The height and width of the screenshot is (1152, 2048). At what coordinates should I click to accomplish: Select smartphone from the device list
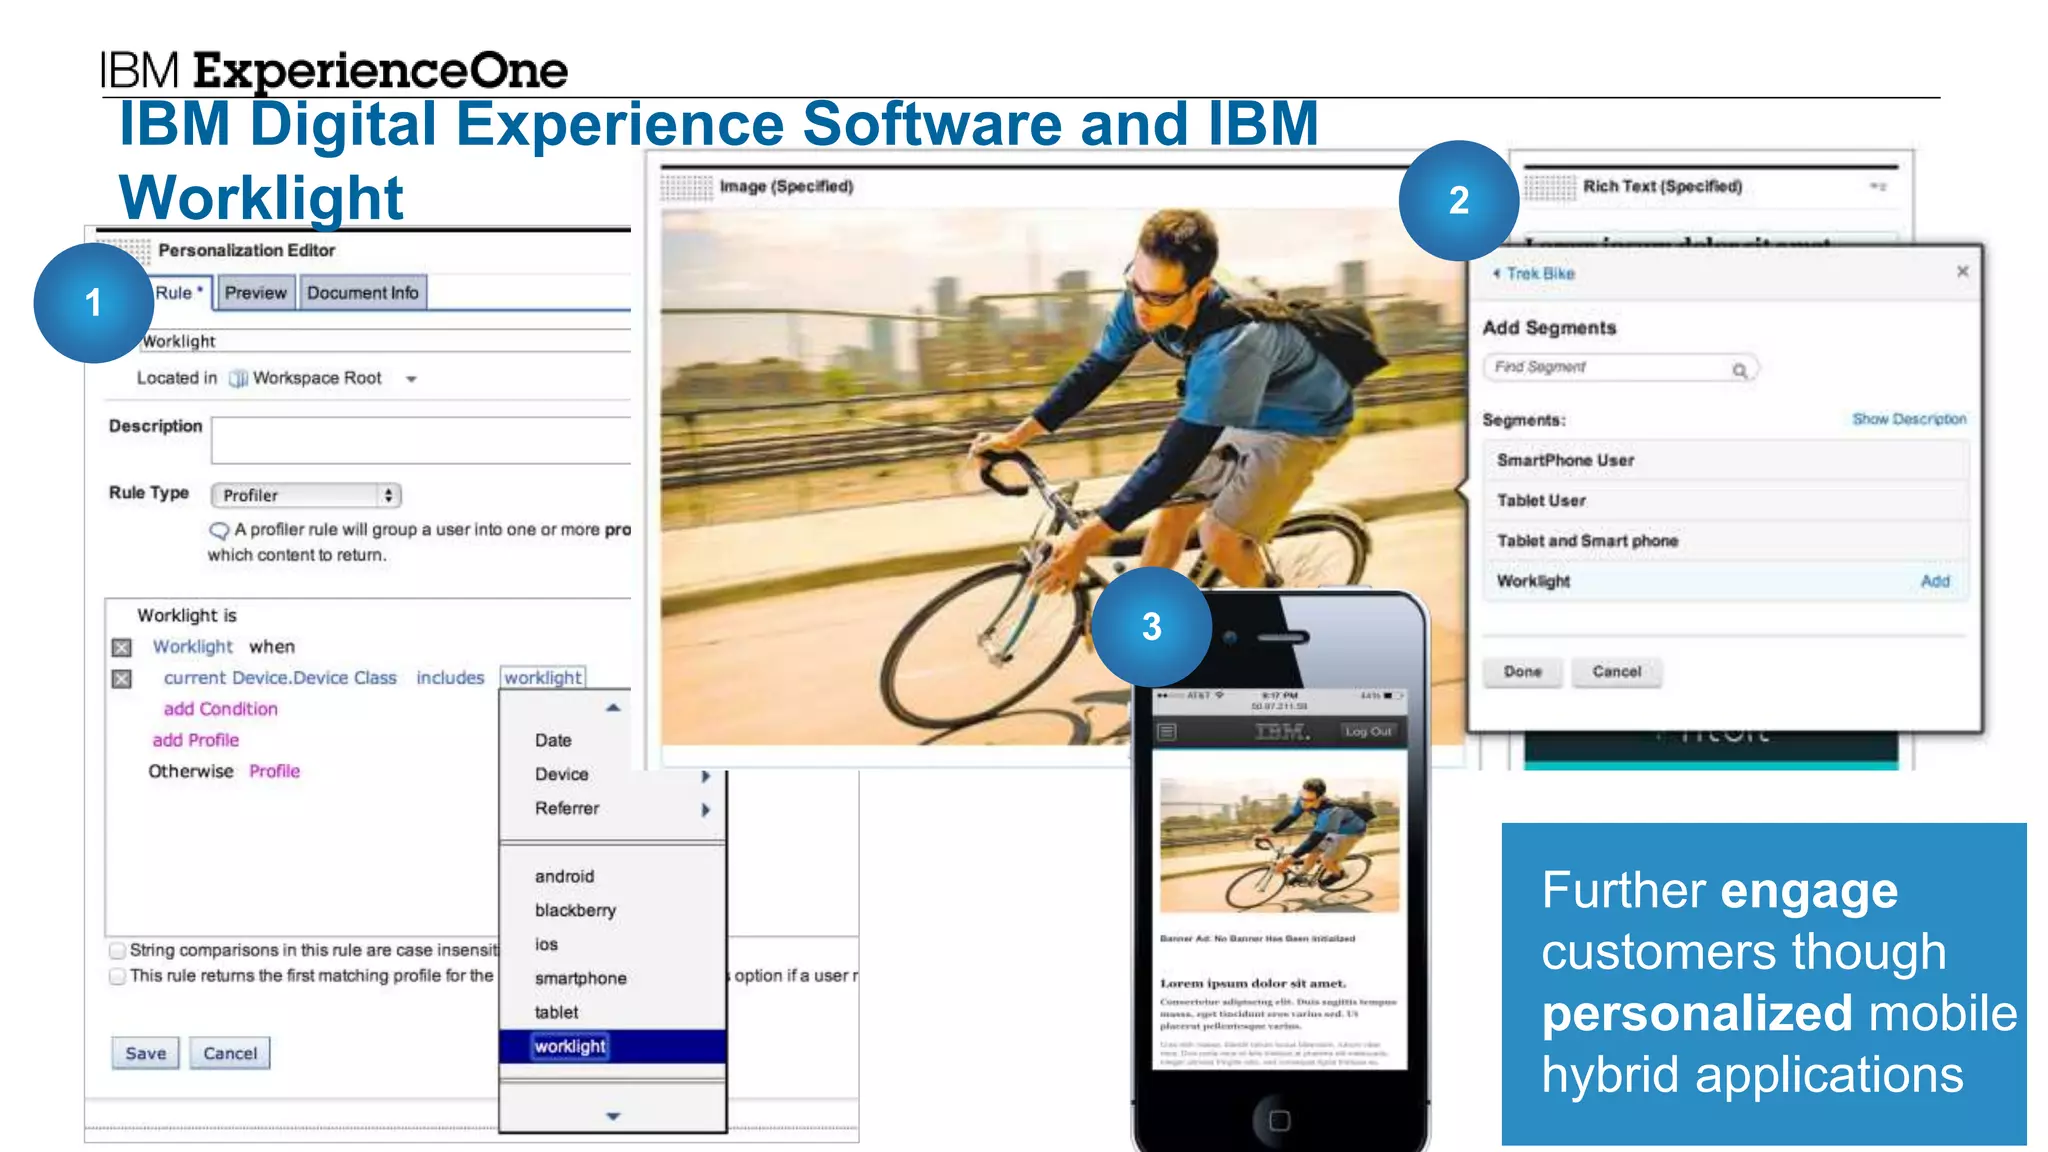coord(580,979)
